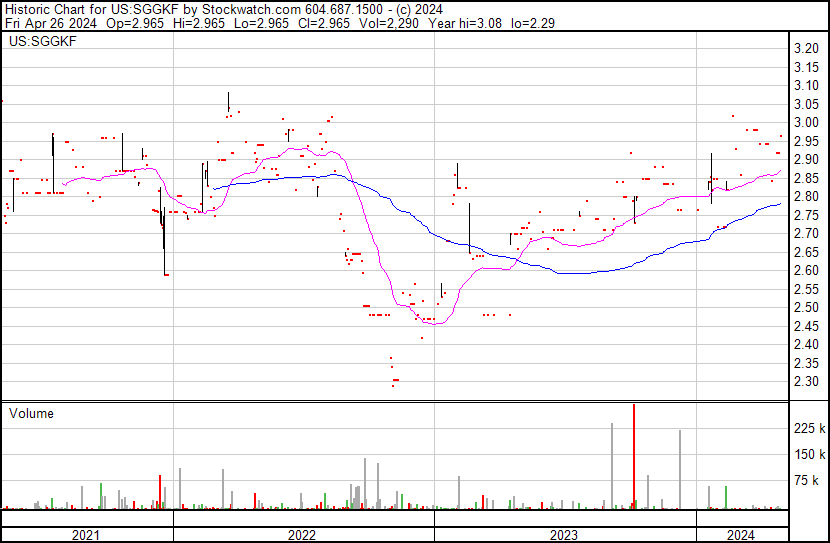This screenshot has width=830, height=543.
Task: Click the 2.40 price axis label
Action: tap(806, 345)
